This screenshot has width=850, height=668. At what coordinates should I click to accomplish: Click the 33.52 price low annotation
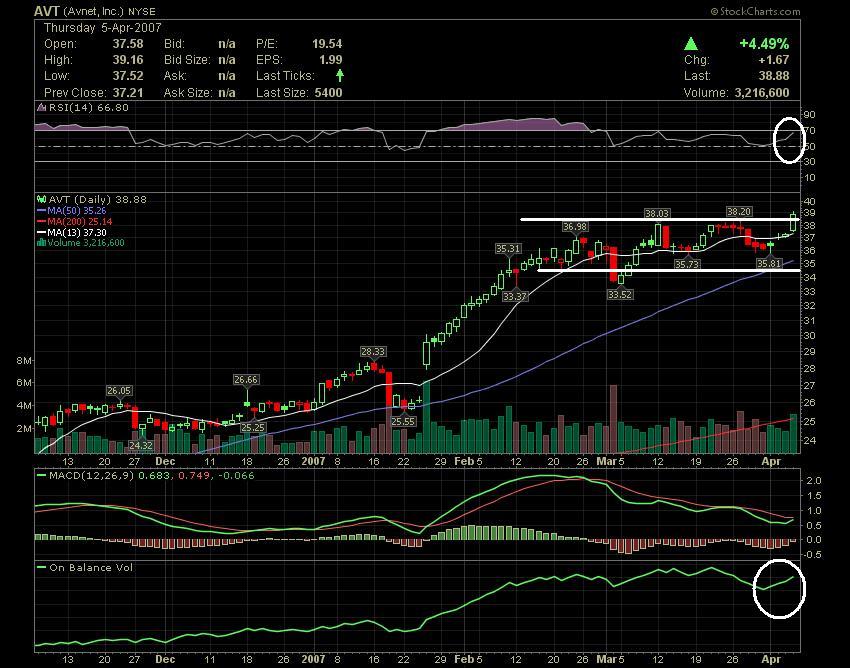coord(620,294)
